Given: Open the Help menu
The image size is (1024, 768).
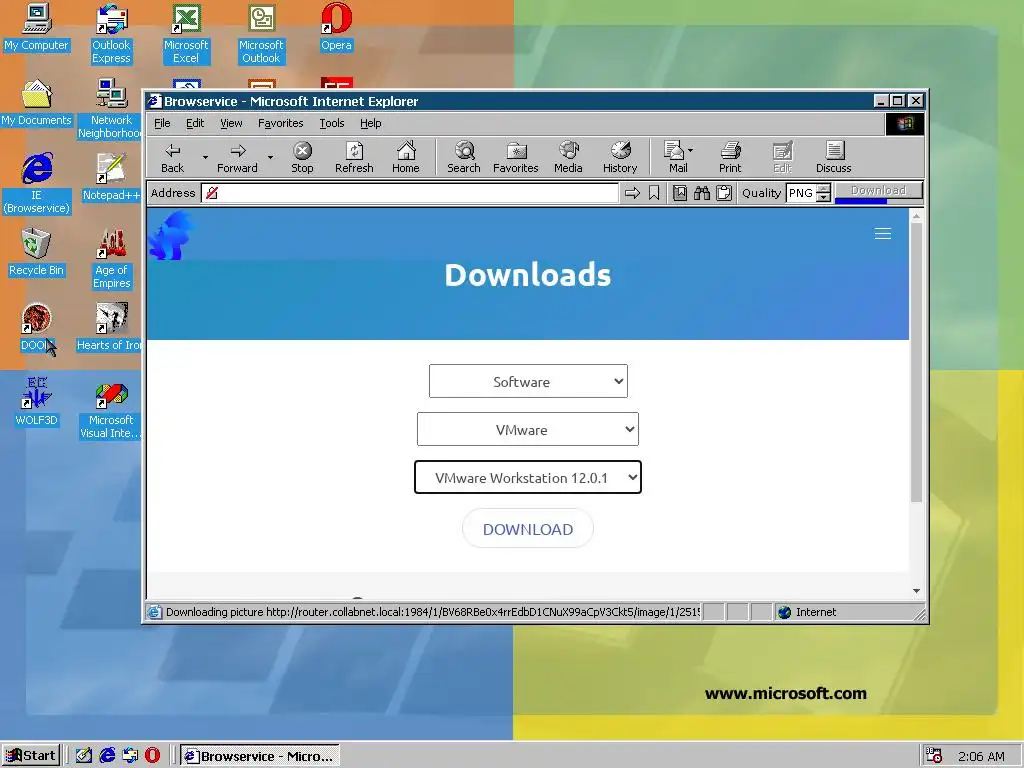Looking at the screenshot, I should pyautogui.click(x=370, y=123).
